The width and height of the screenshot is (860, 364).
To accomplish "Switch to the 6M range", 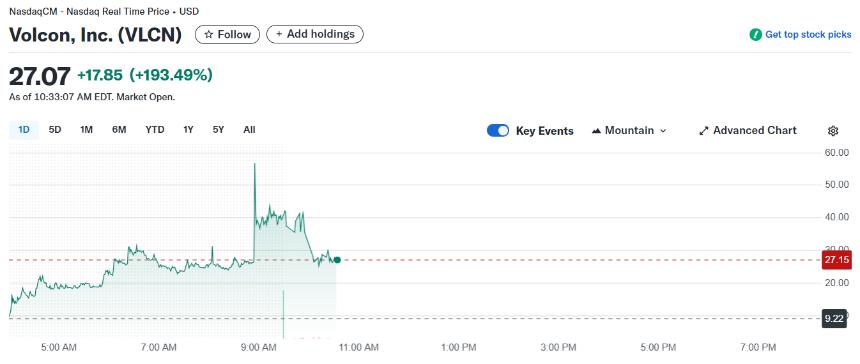I will tap(119, 130).
